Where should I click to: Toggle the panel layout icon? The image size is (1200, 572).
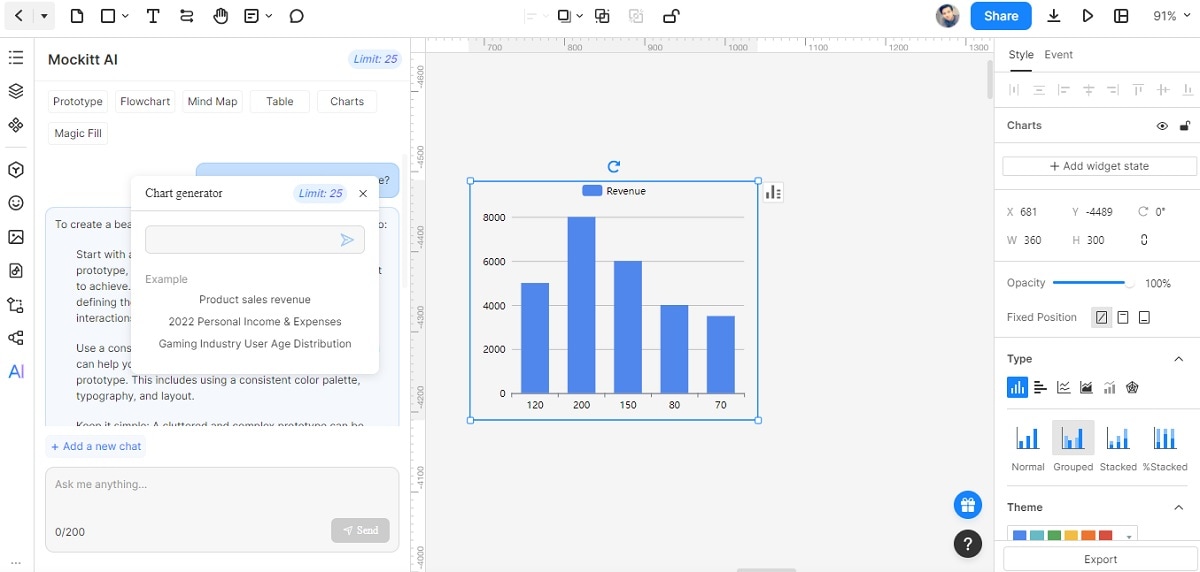pyautogui.click(x=1121, y=16)
